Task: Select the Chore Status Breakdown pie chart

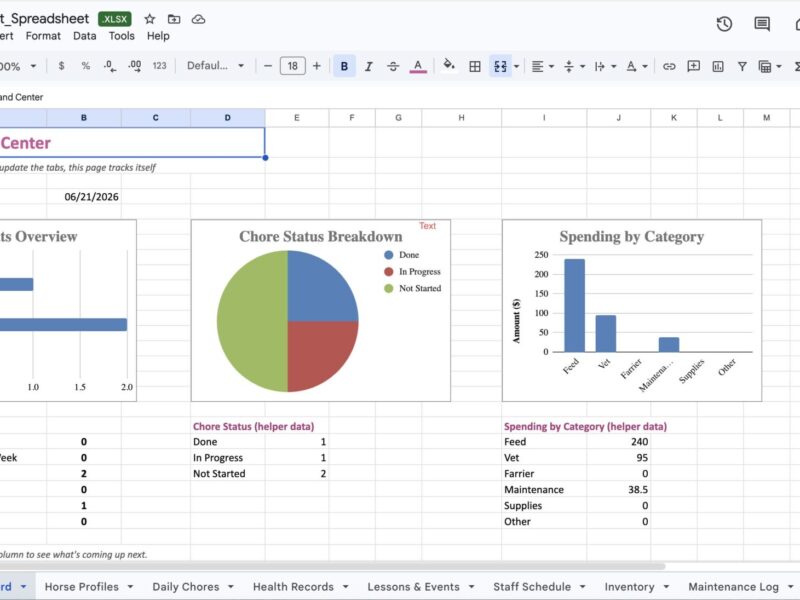Action: click(320, 310)
